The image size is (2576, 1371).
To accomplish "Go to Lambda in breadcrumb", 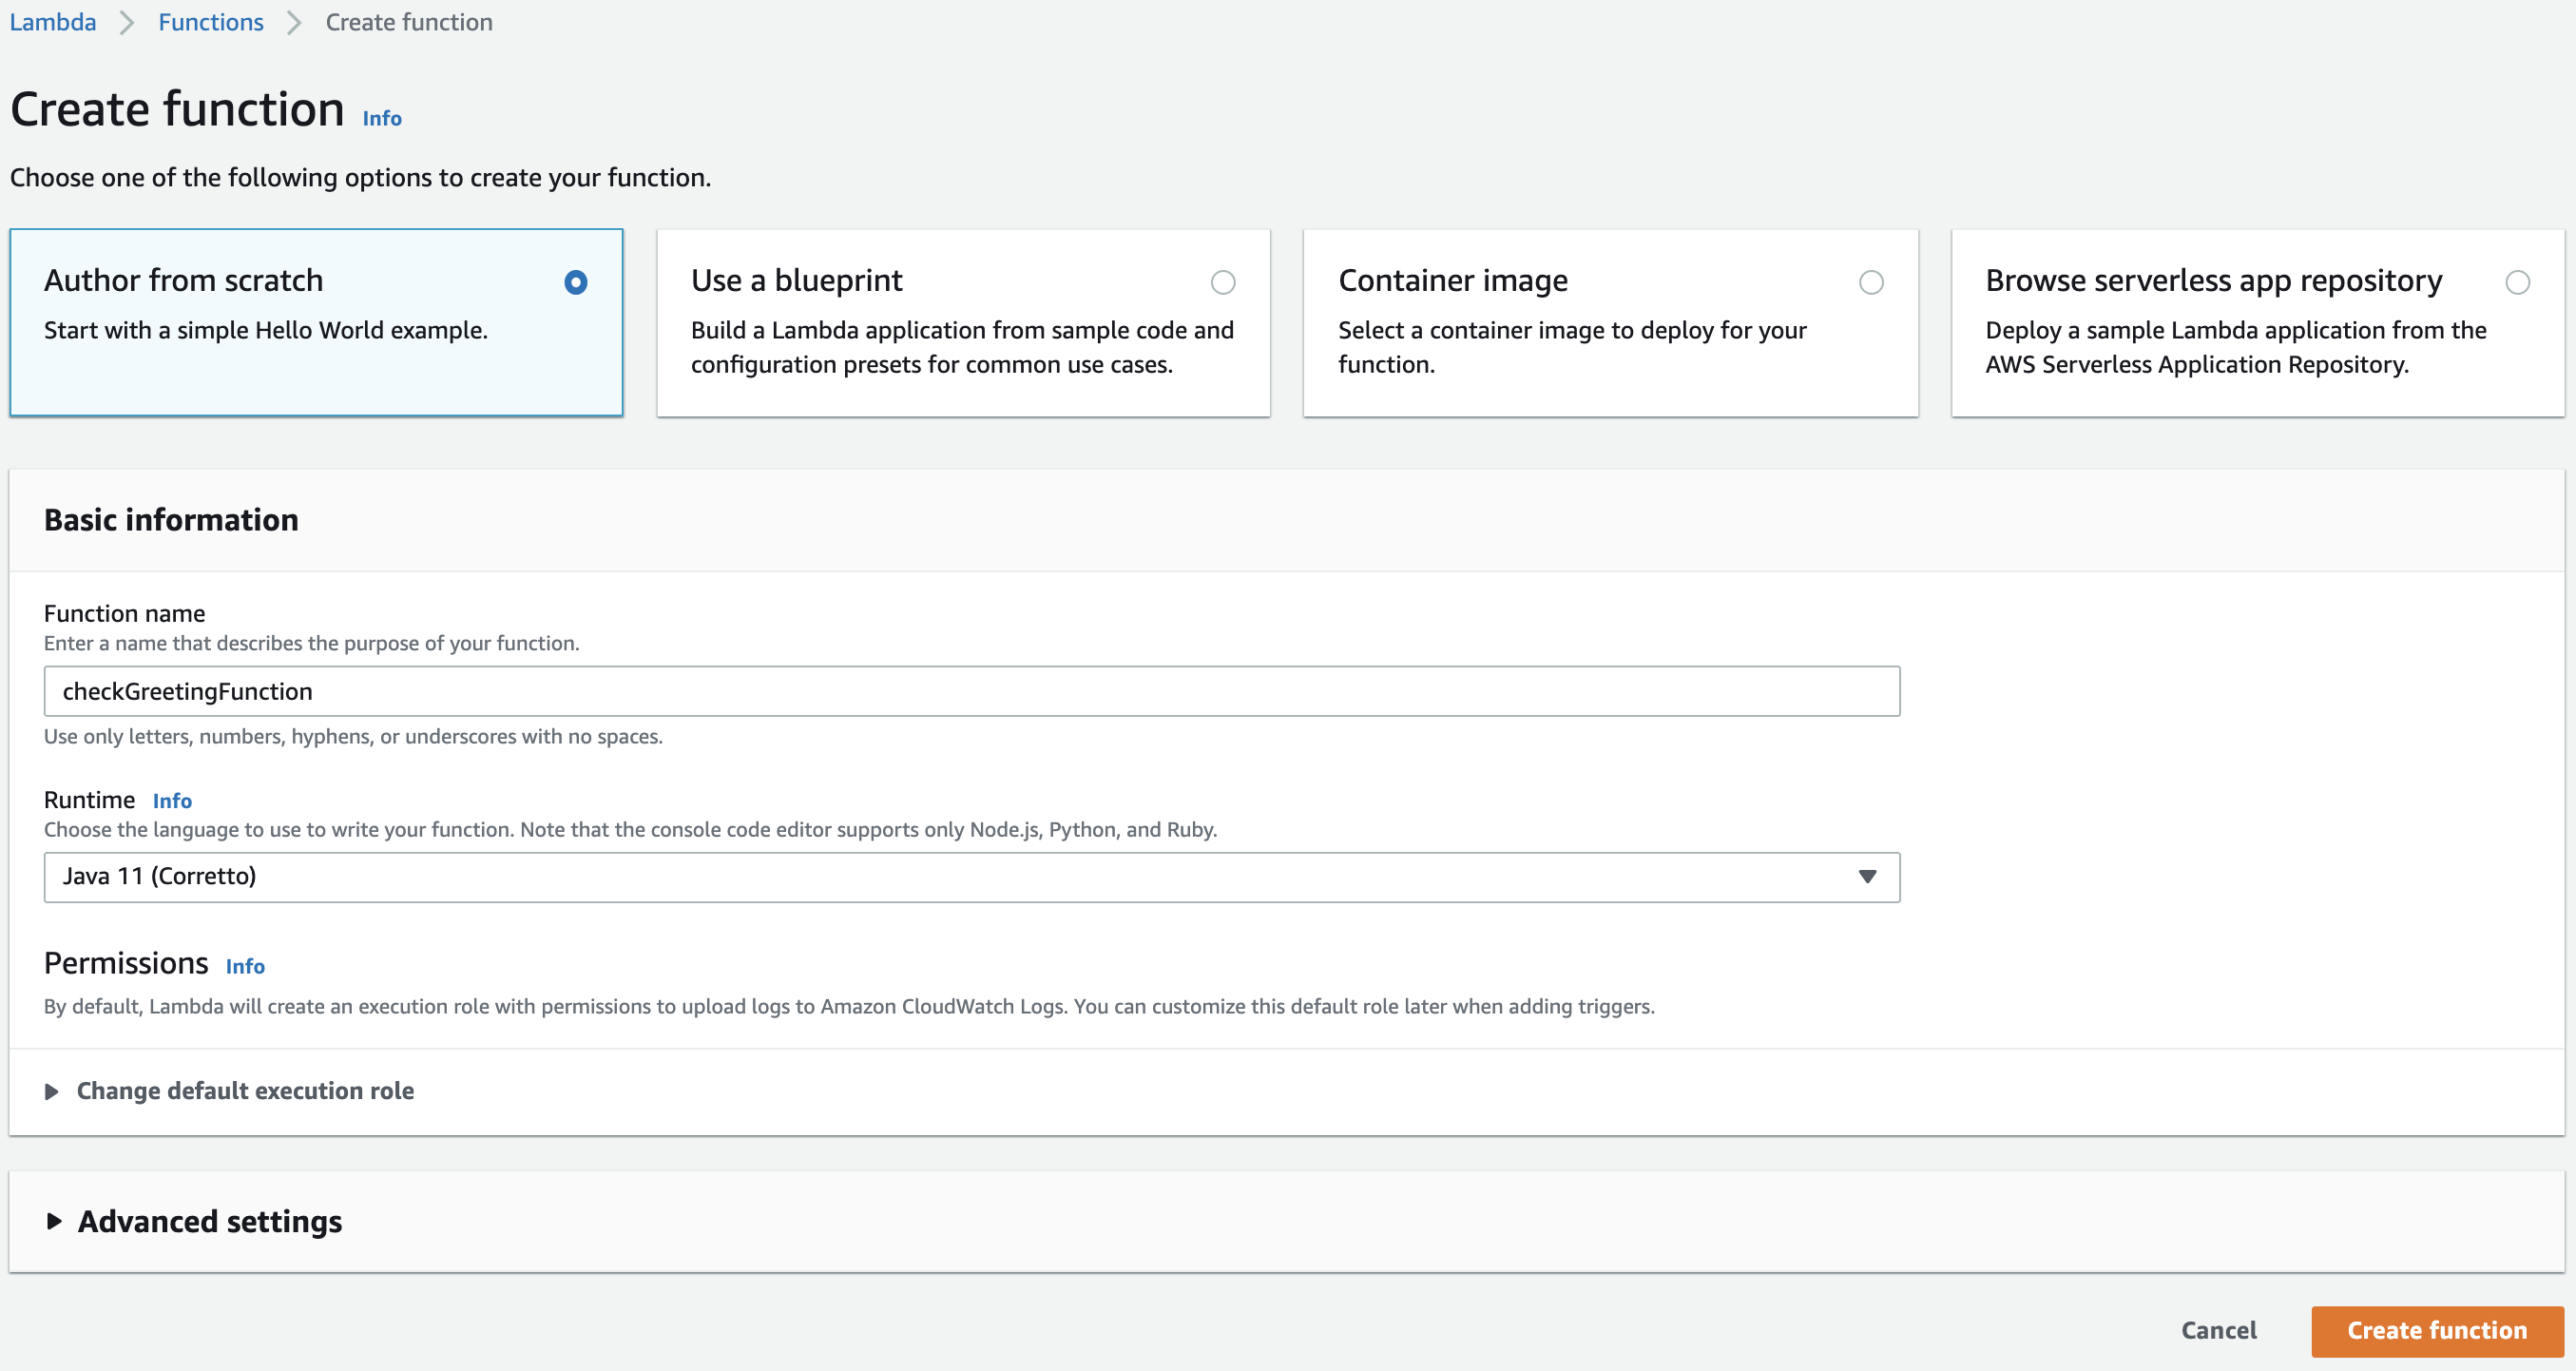I will pyautogui.click(x=53, y=22).
